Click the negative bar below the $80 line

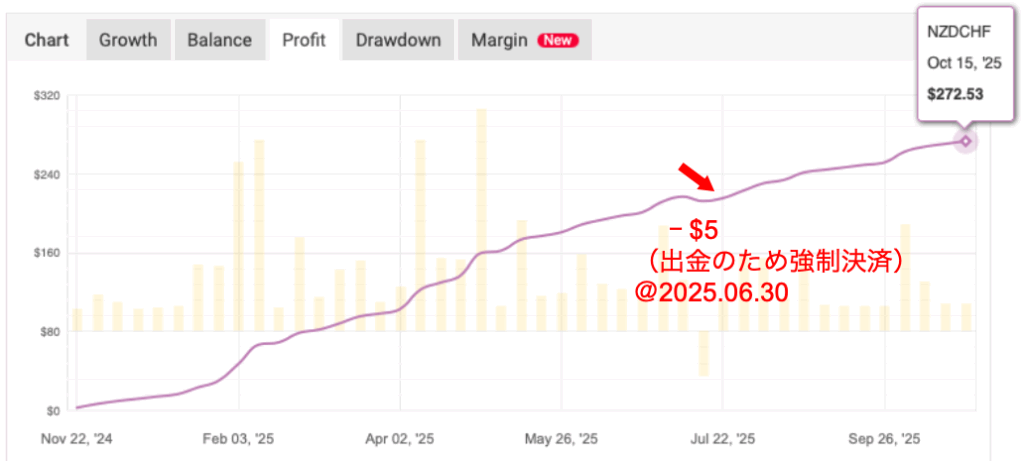(704, 353)
